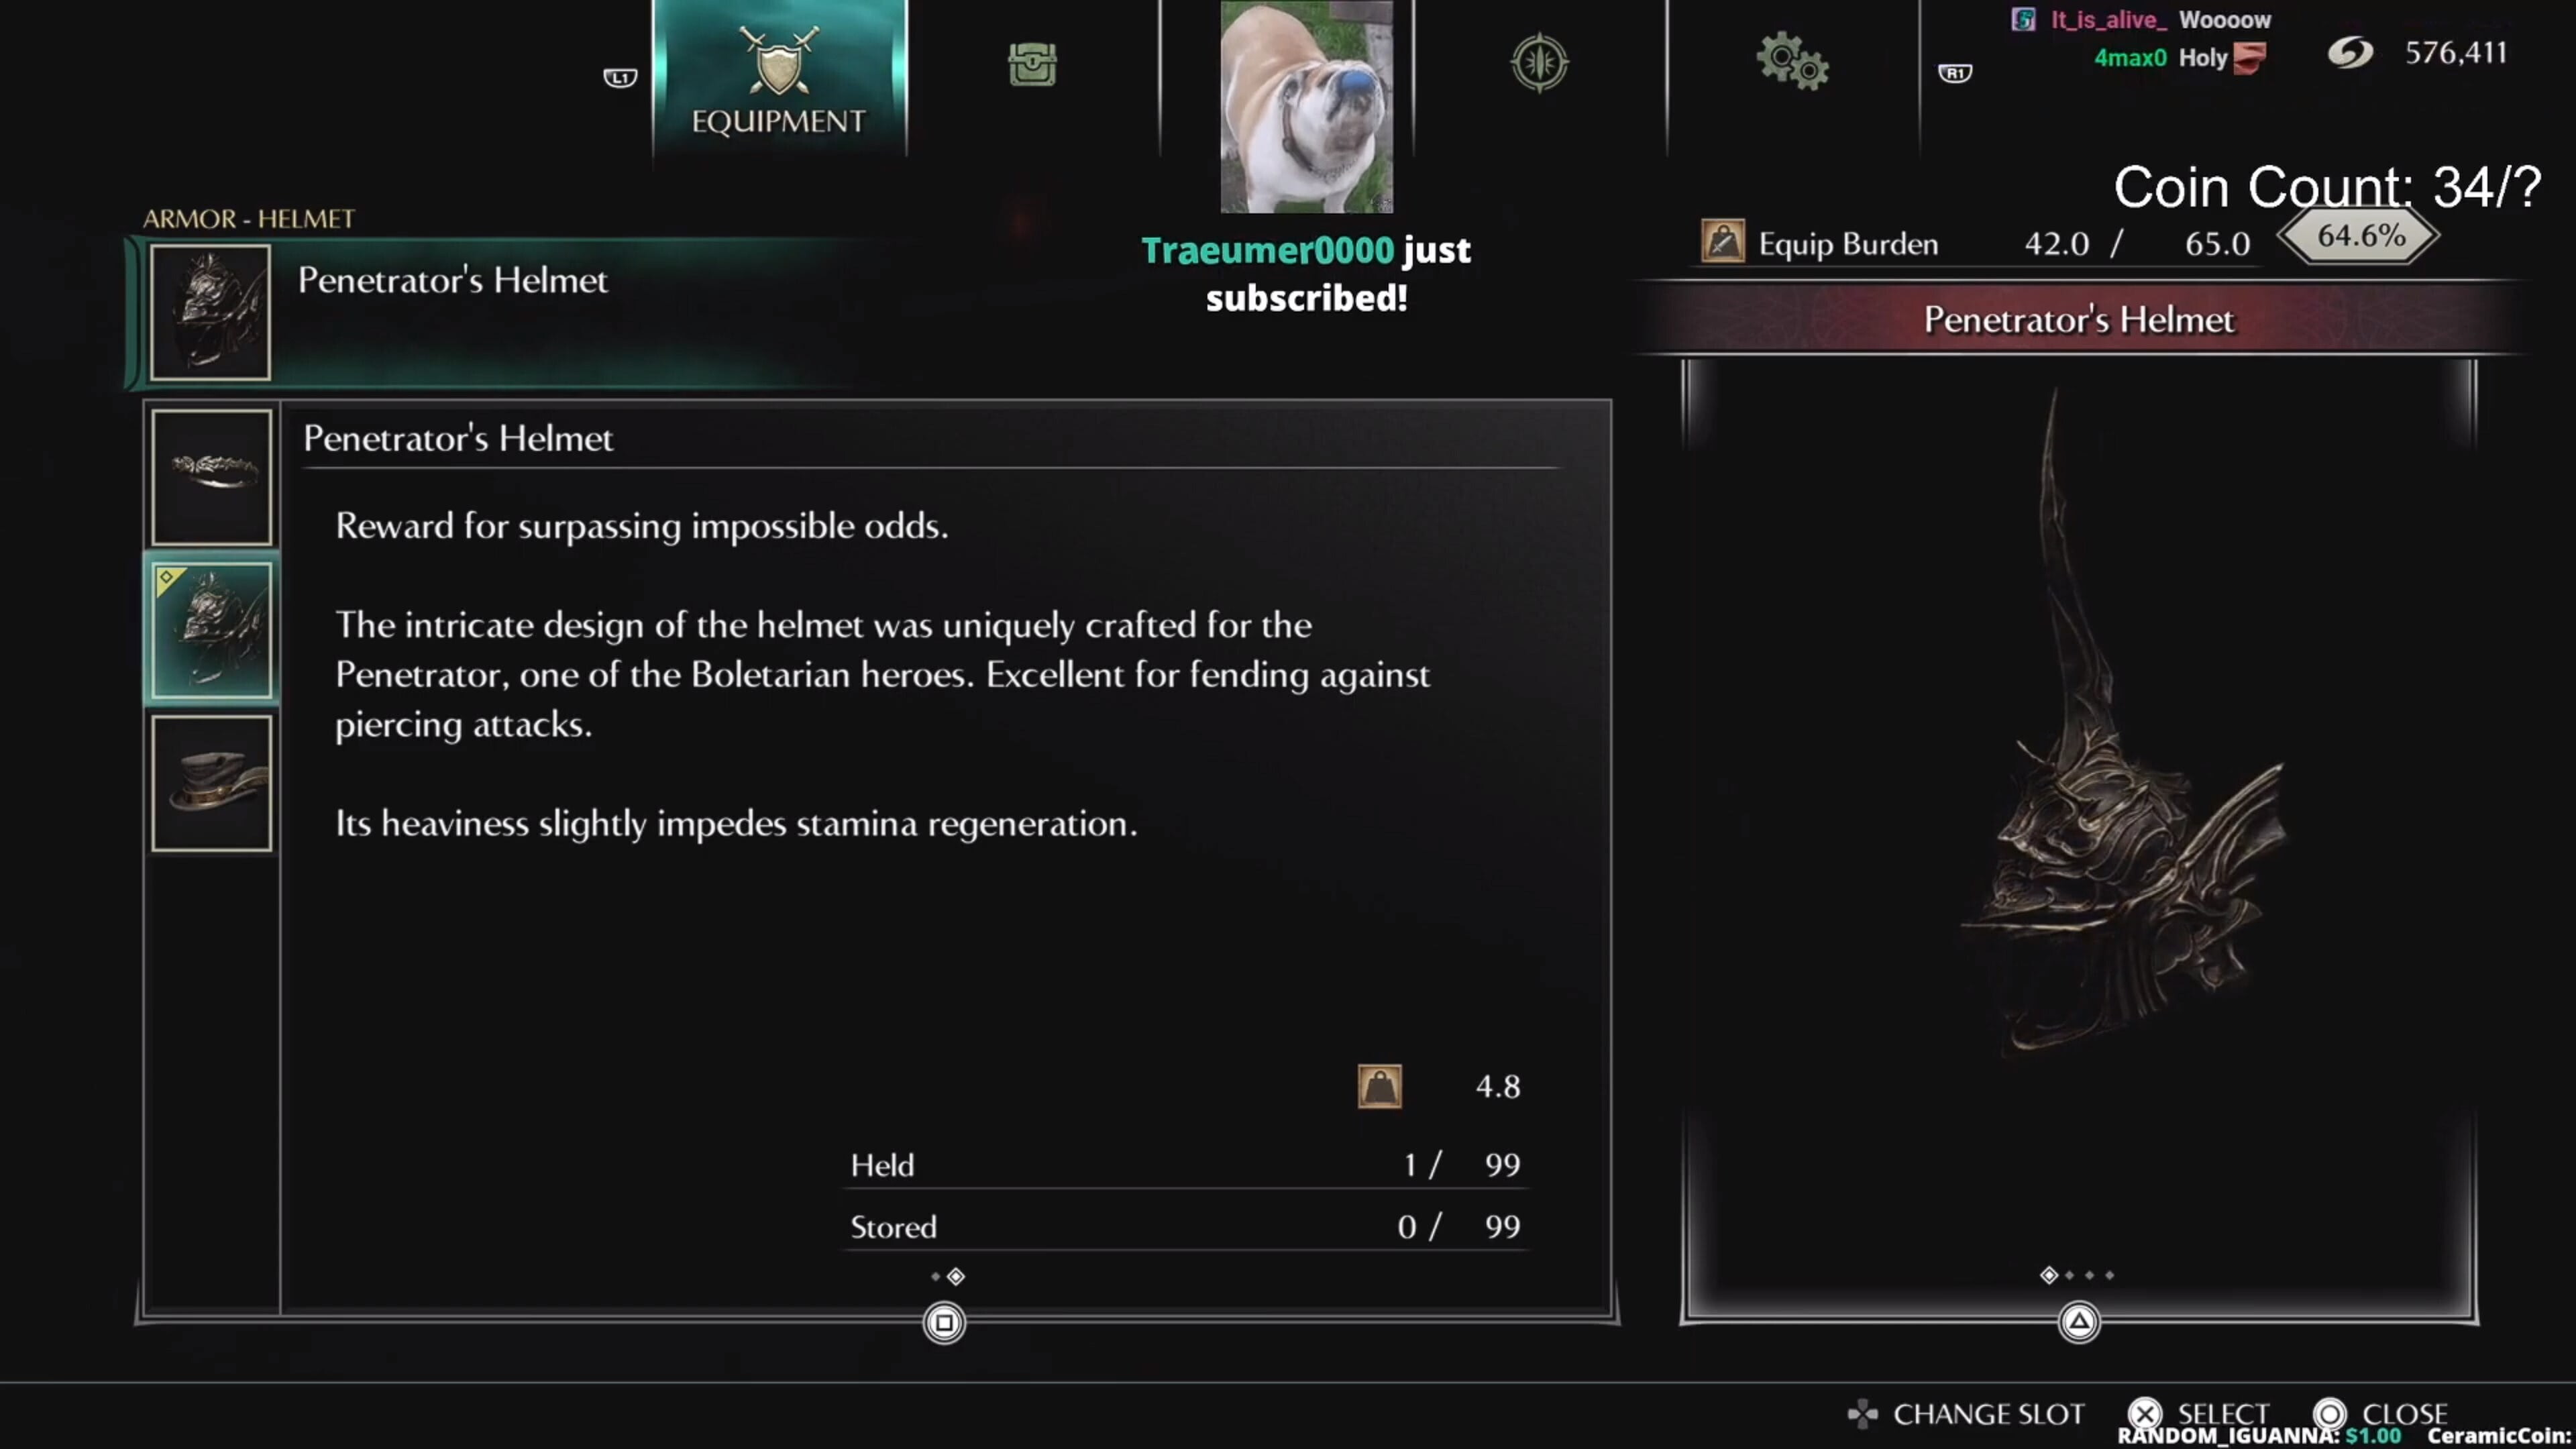Click the currently equipped helmet slot
The image size is (2576, 1449).
point(495,312)
